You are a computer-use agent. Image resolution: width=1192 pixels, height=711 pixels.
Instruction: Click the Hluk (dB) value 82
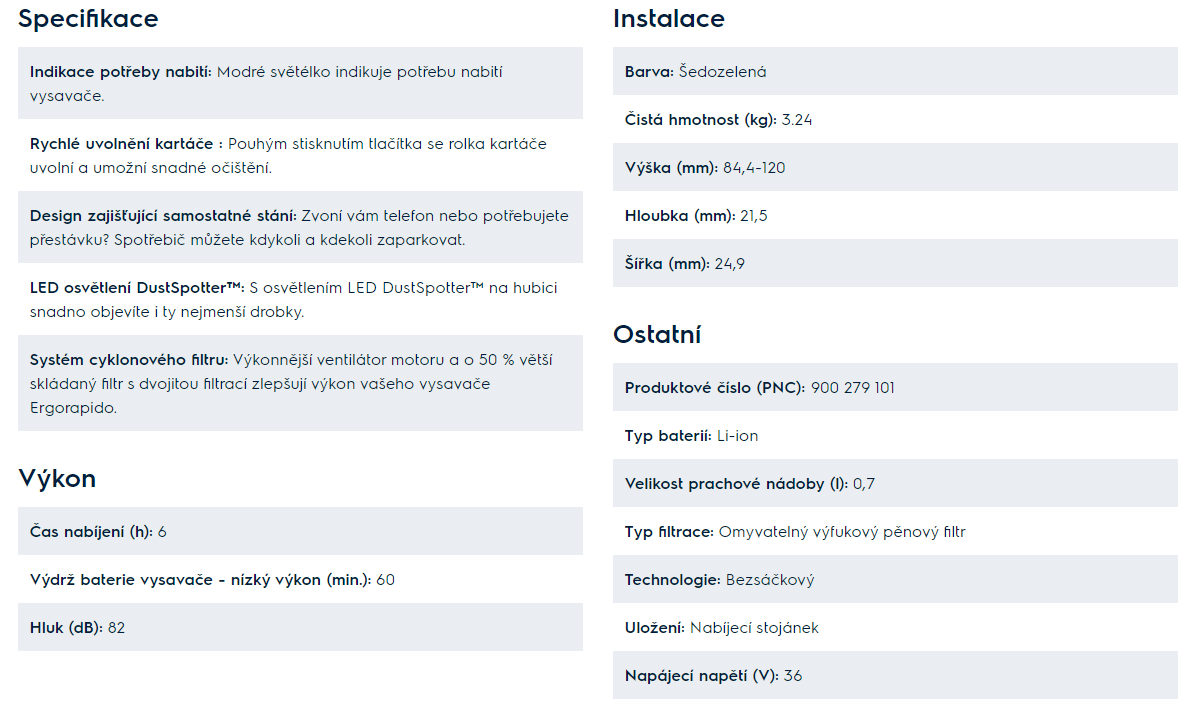pos(116,628)
